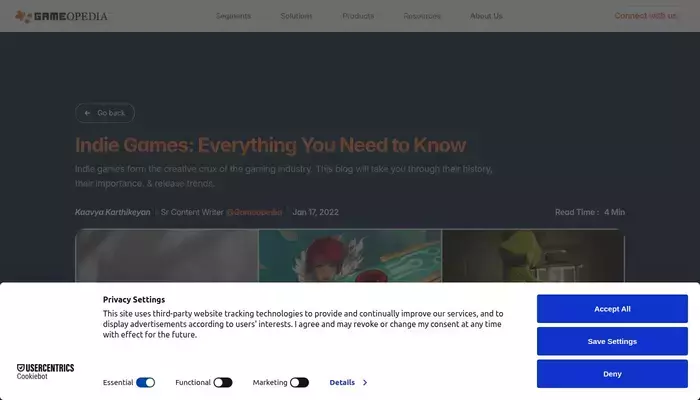
Task: Accept all cookies
Action: point(612,309)
